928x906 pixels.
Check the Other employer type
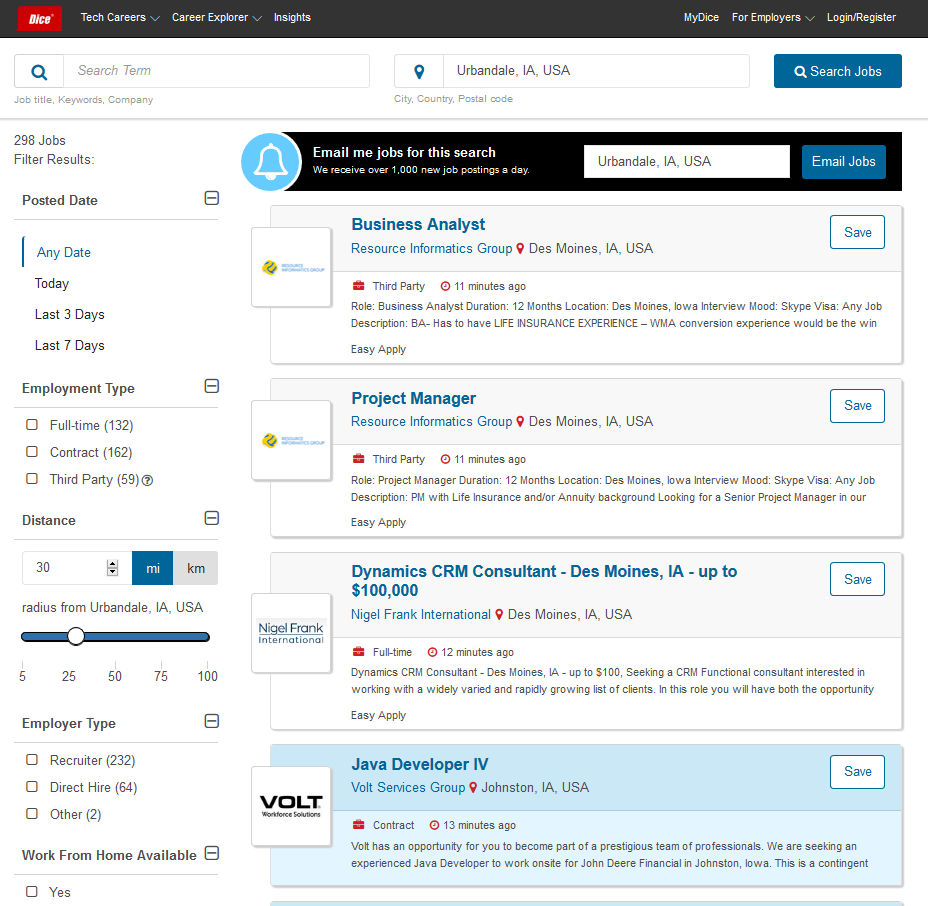pyautogui.click(x=32, y=814)
